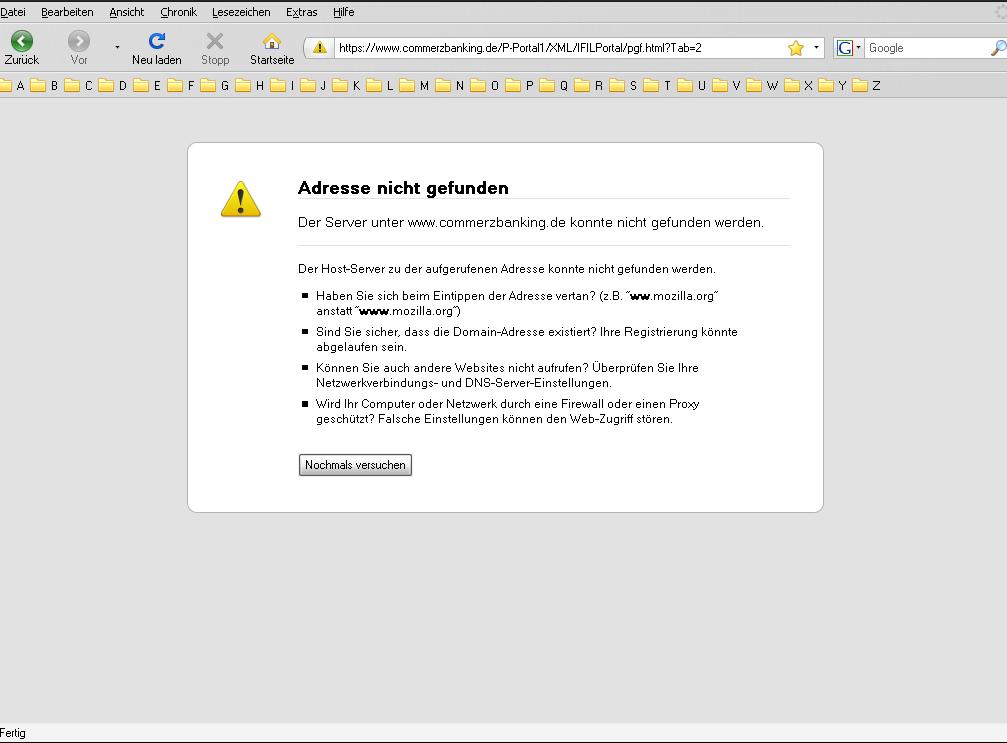This screenshot has height=743, width=1007.
Task: Open bookmark folder C
Action: coord(78,85)
